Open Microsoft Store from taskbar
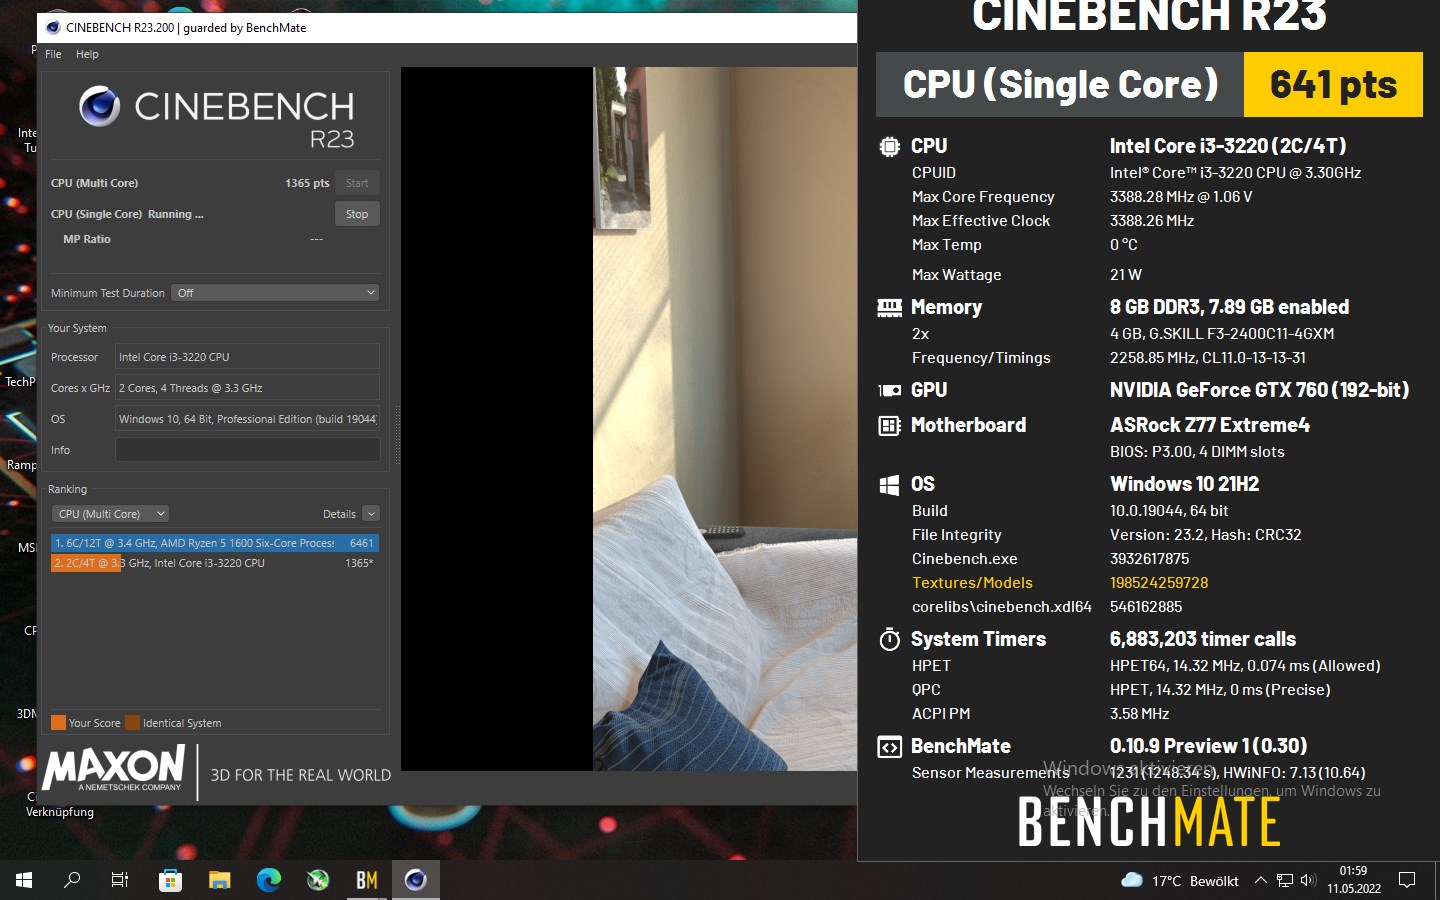This screenshot has width=1440, height=900. point(170,880)
